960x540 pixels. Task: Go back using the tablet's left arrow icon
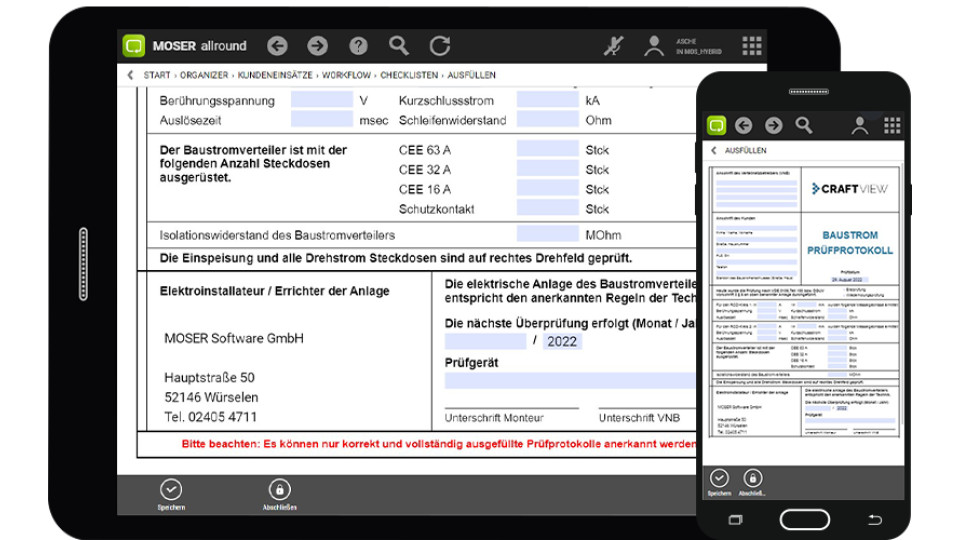(277, 46)
